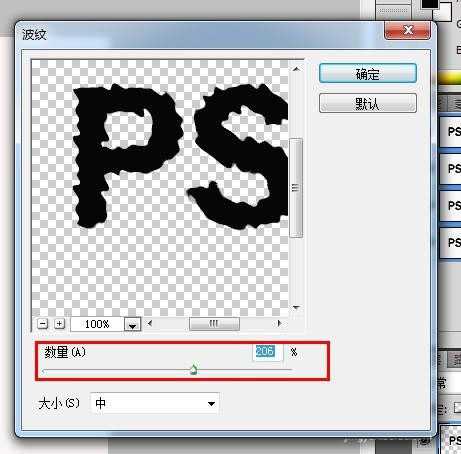Click the PS text preview image
The height and width of the screenshot is (454, 461).
point(160,188)
